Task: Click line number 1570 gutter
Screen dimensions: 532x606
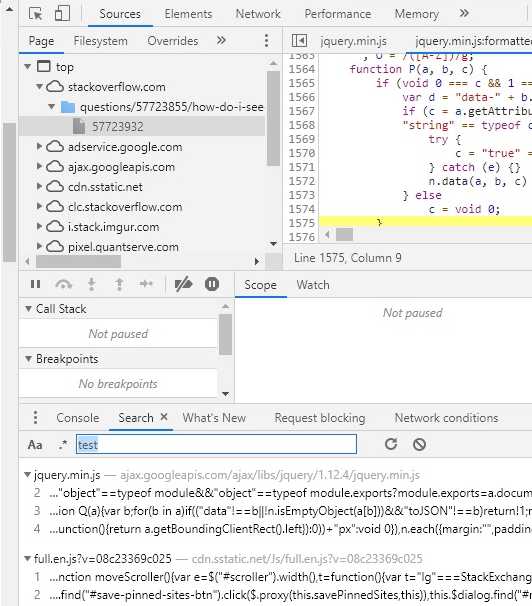Action: 302,153
